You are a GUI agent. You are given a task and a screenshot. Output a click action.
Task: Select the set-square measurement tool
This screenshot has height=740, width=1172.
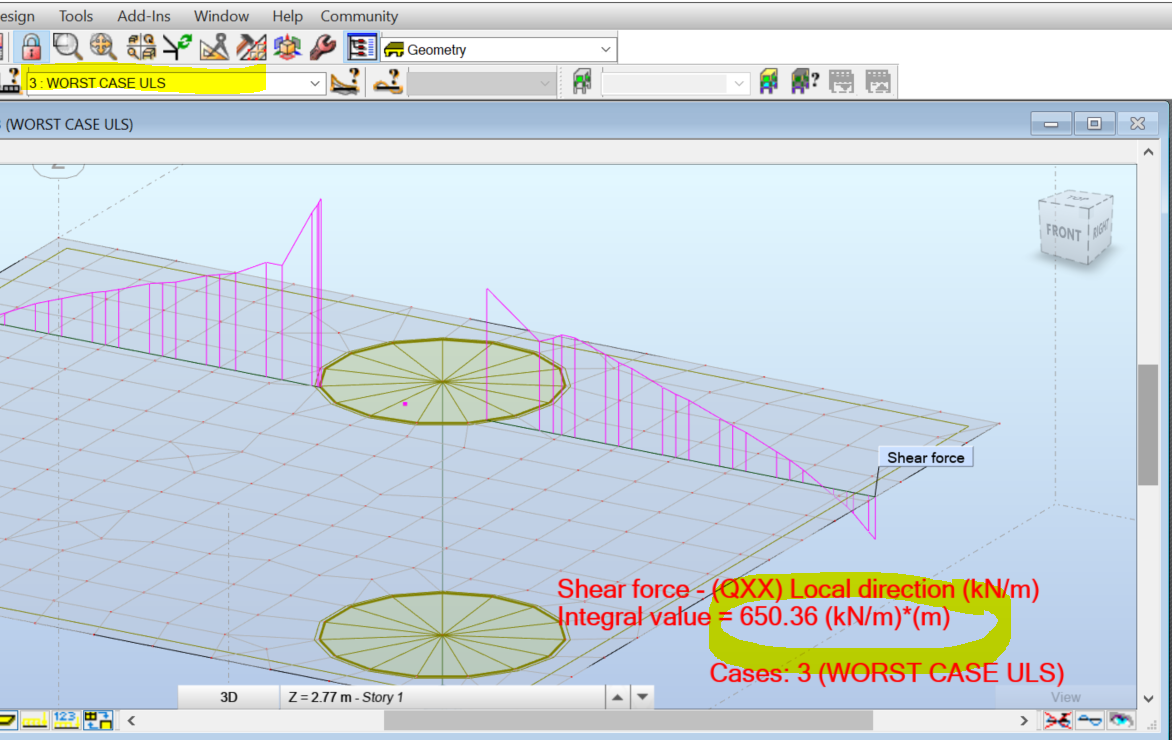(213, 46)
